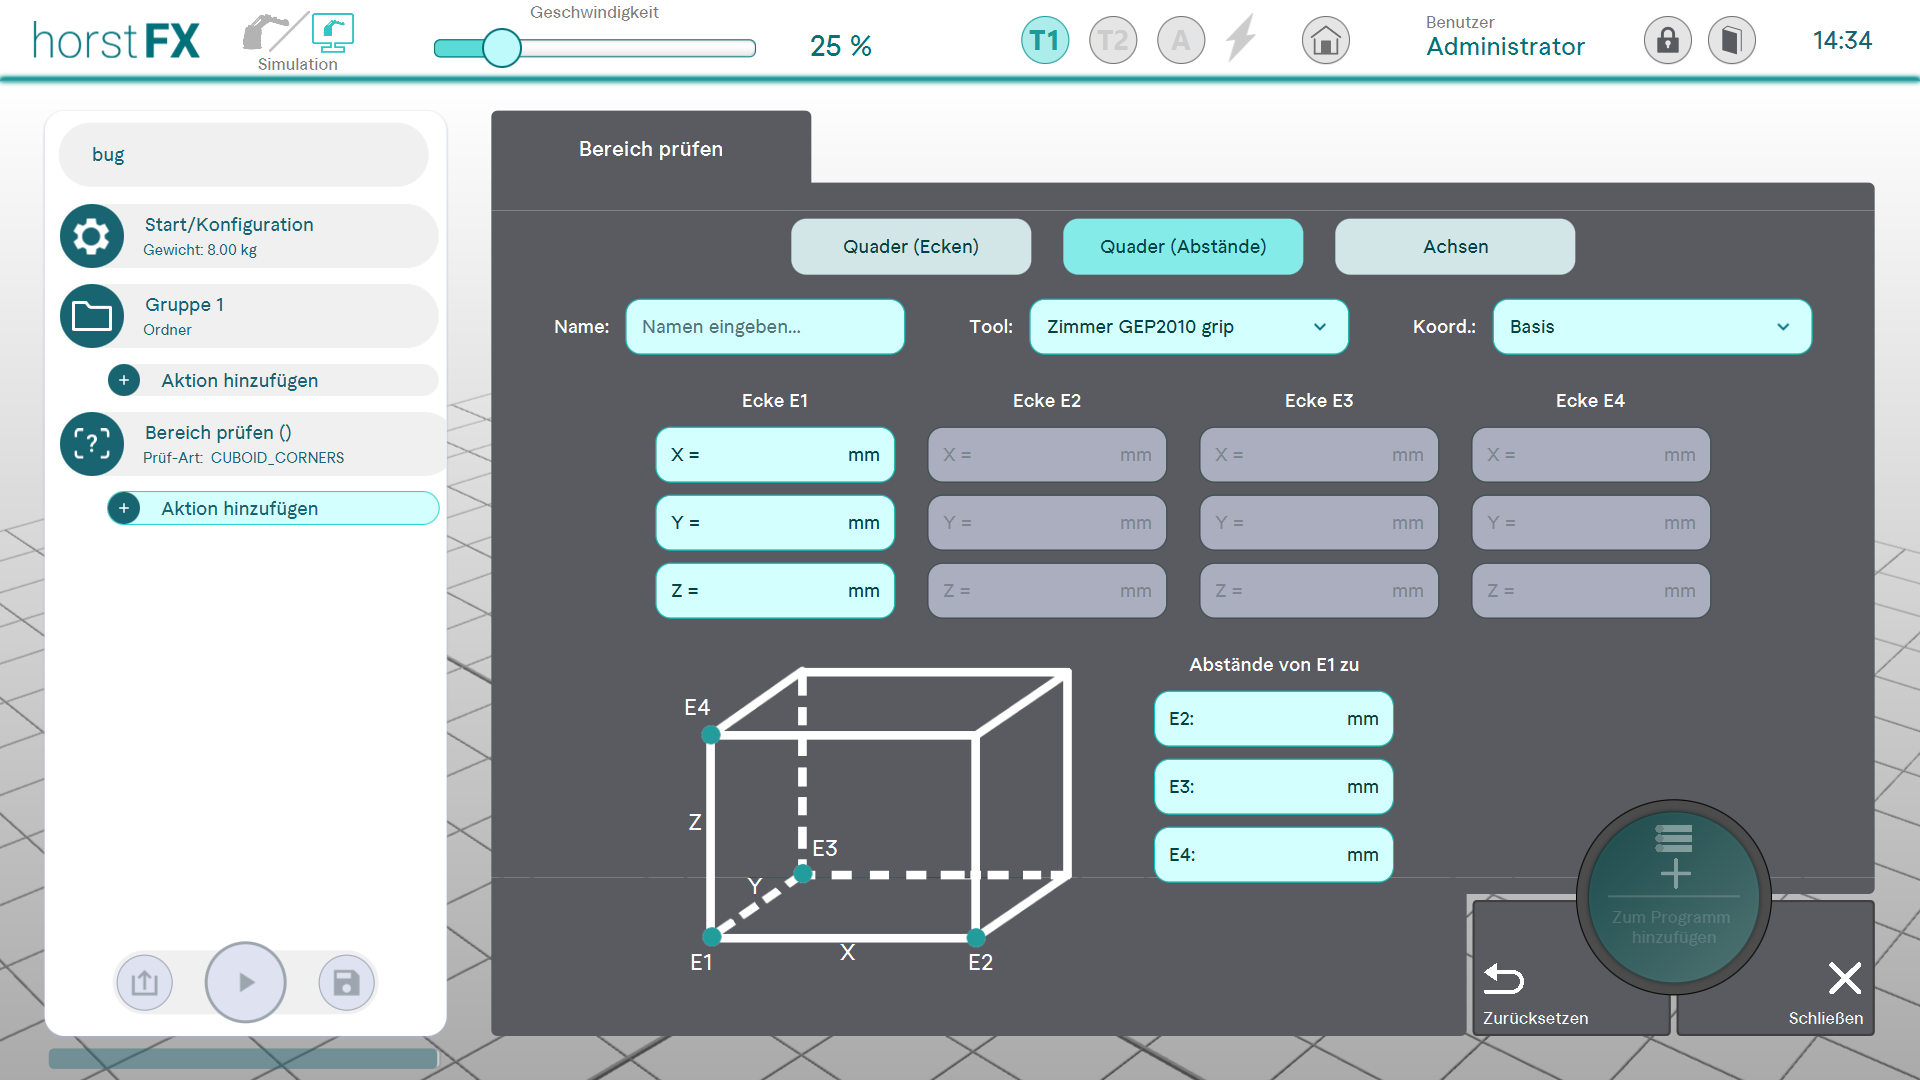Switch to T2 operating mode
Screen dimensions: 1920x1080
1112,41
